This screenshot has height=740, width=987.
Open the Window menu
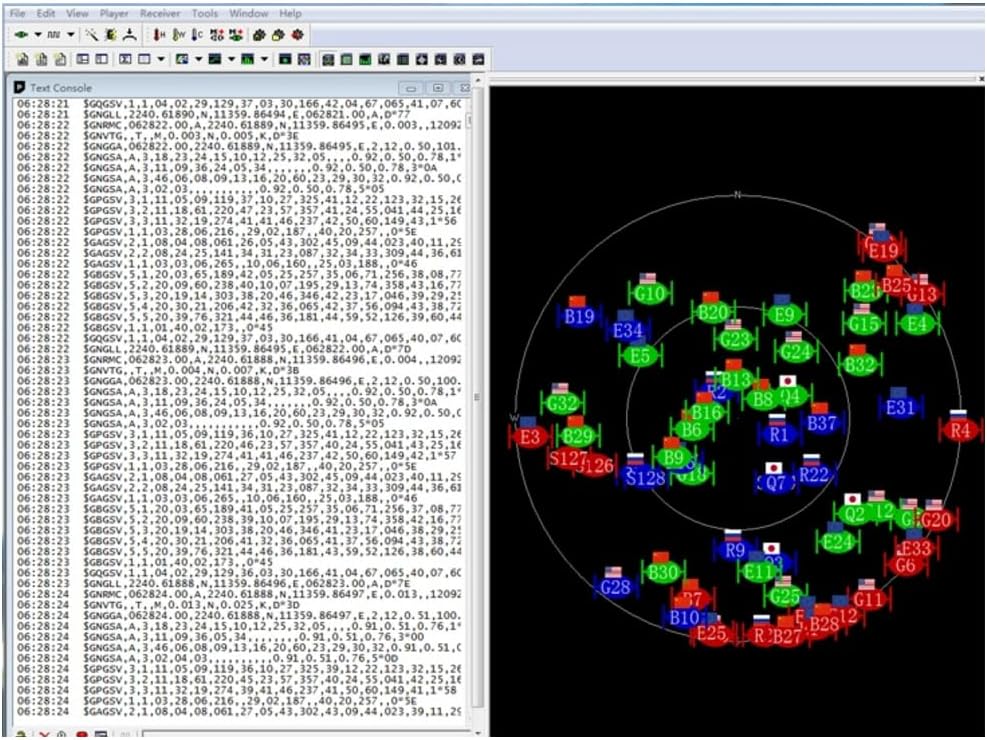249,13
